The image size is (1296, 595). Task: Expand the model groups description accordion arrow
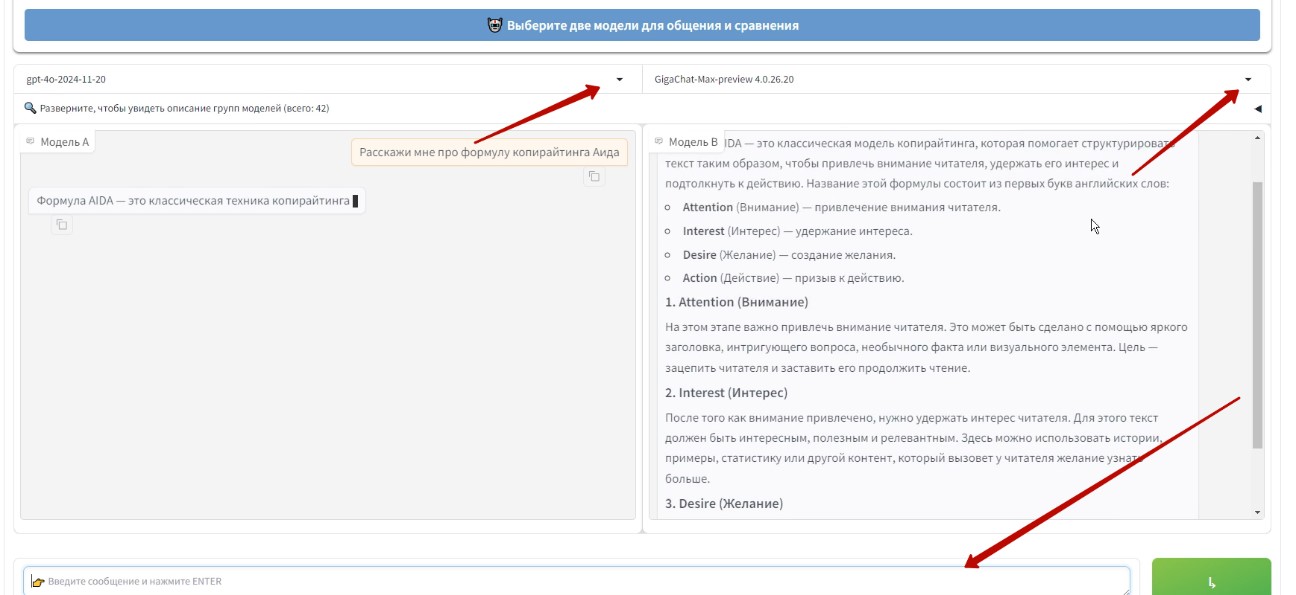[x=1257, y=108]
